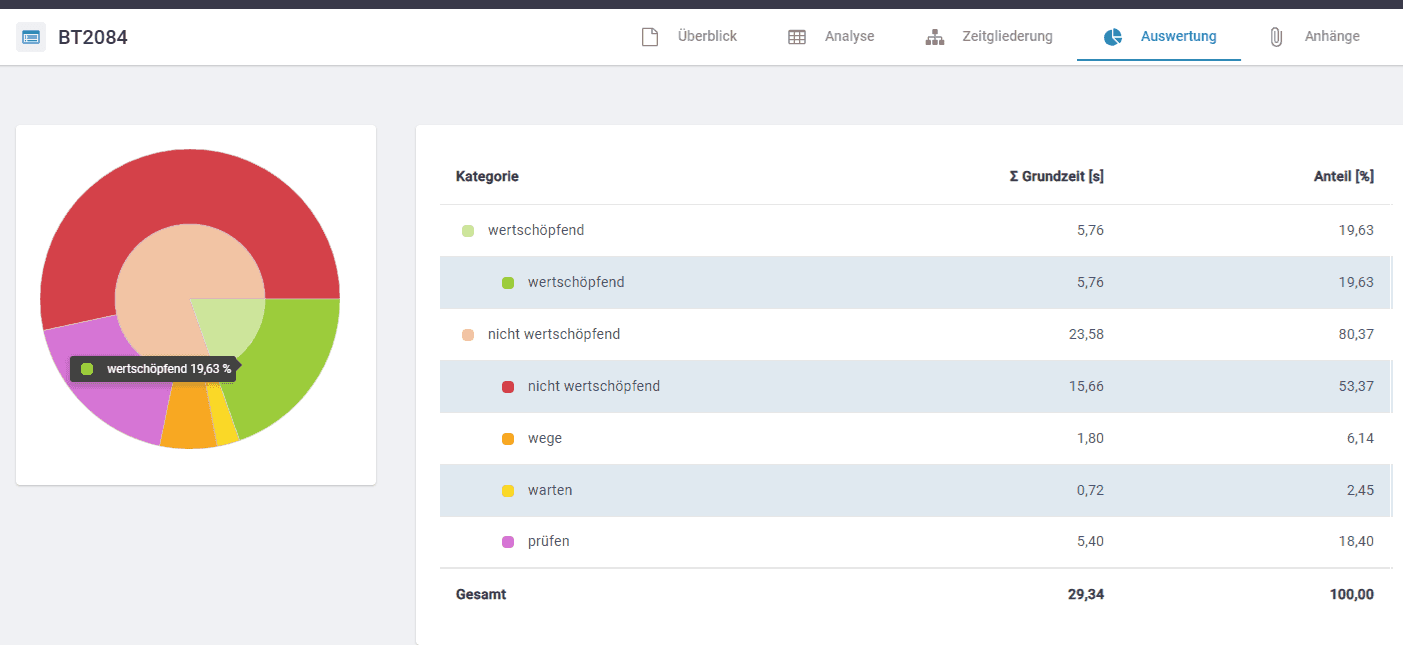
Task: Click the Auswertung pie chart icon
Action: pos(1113,37)
